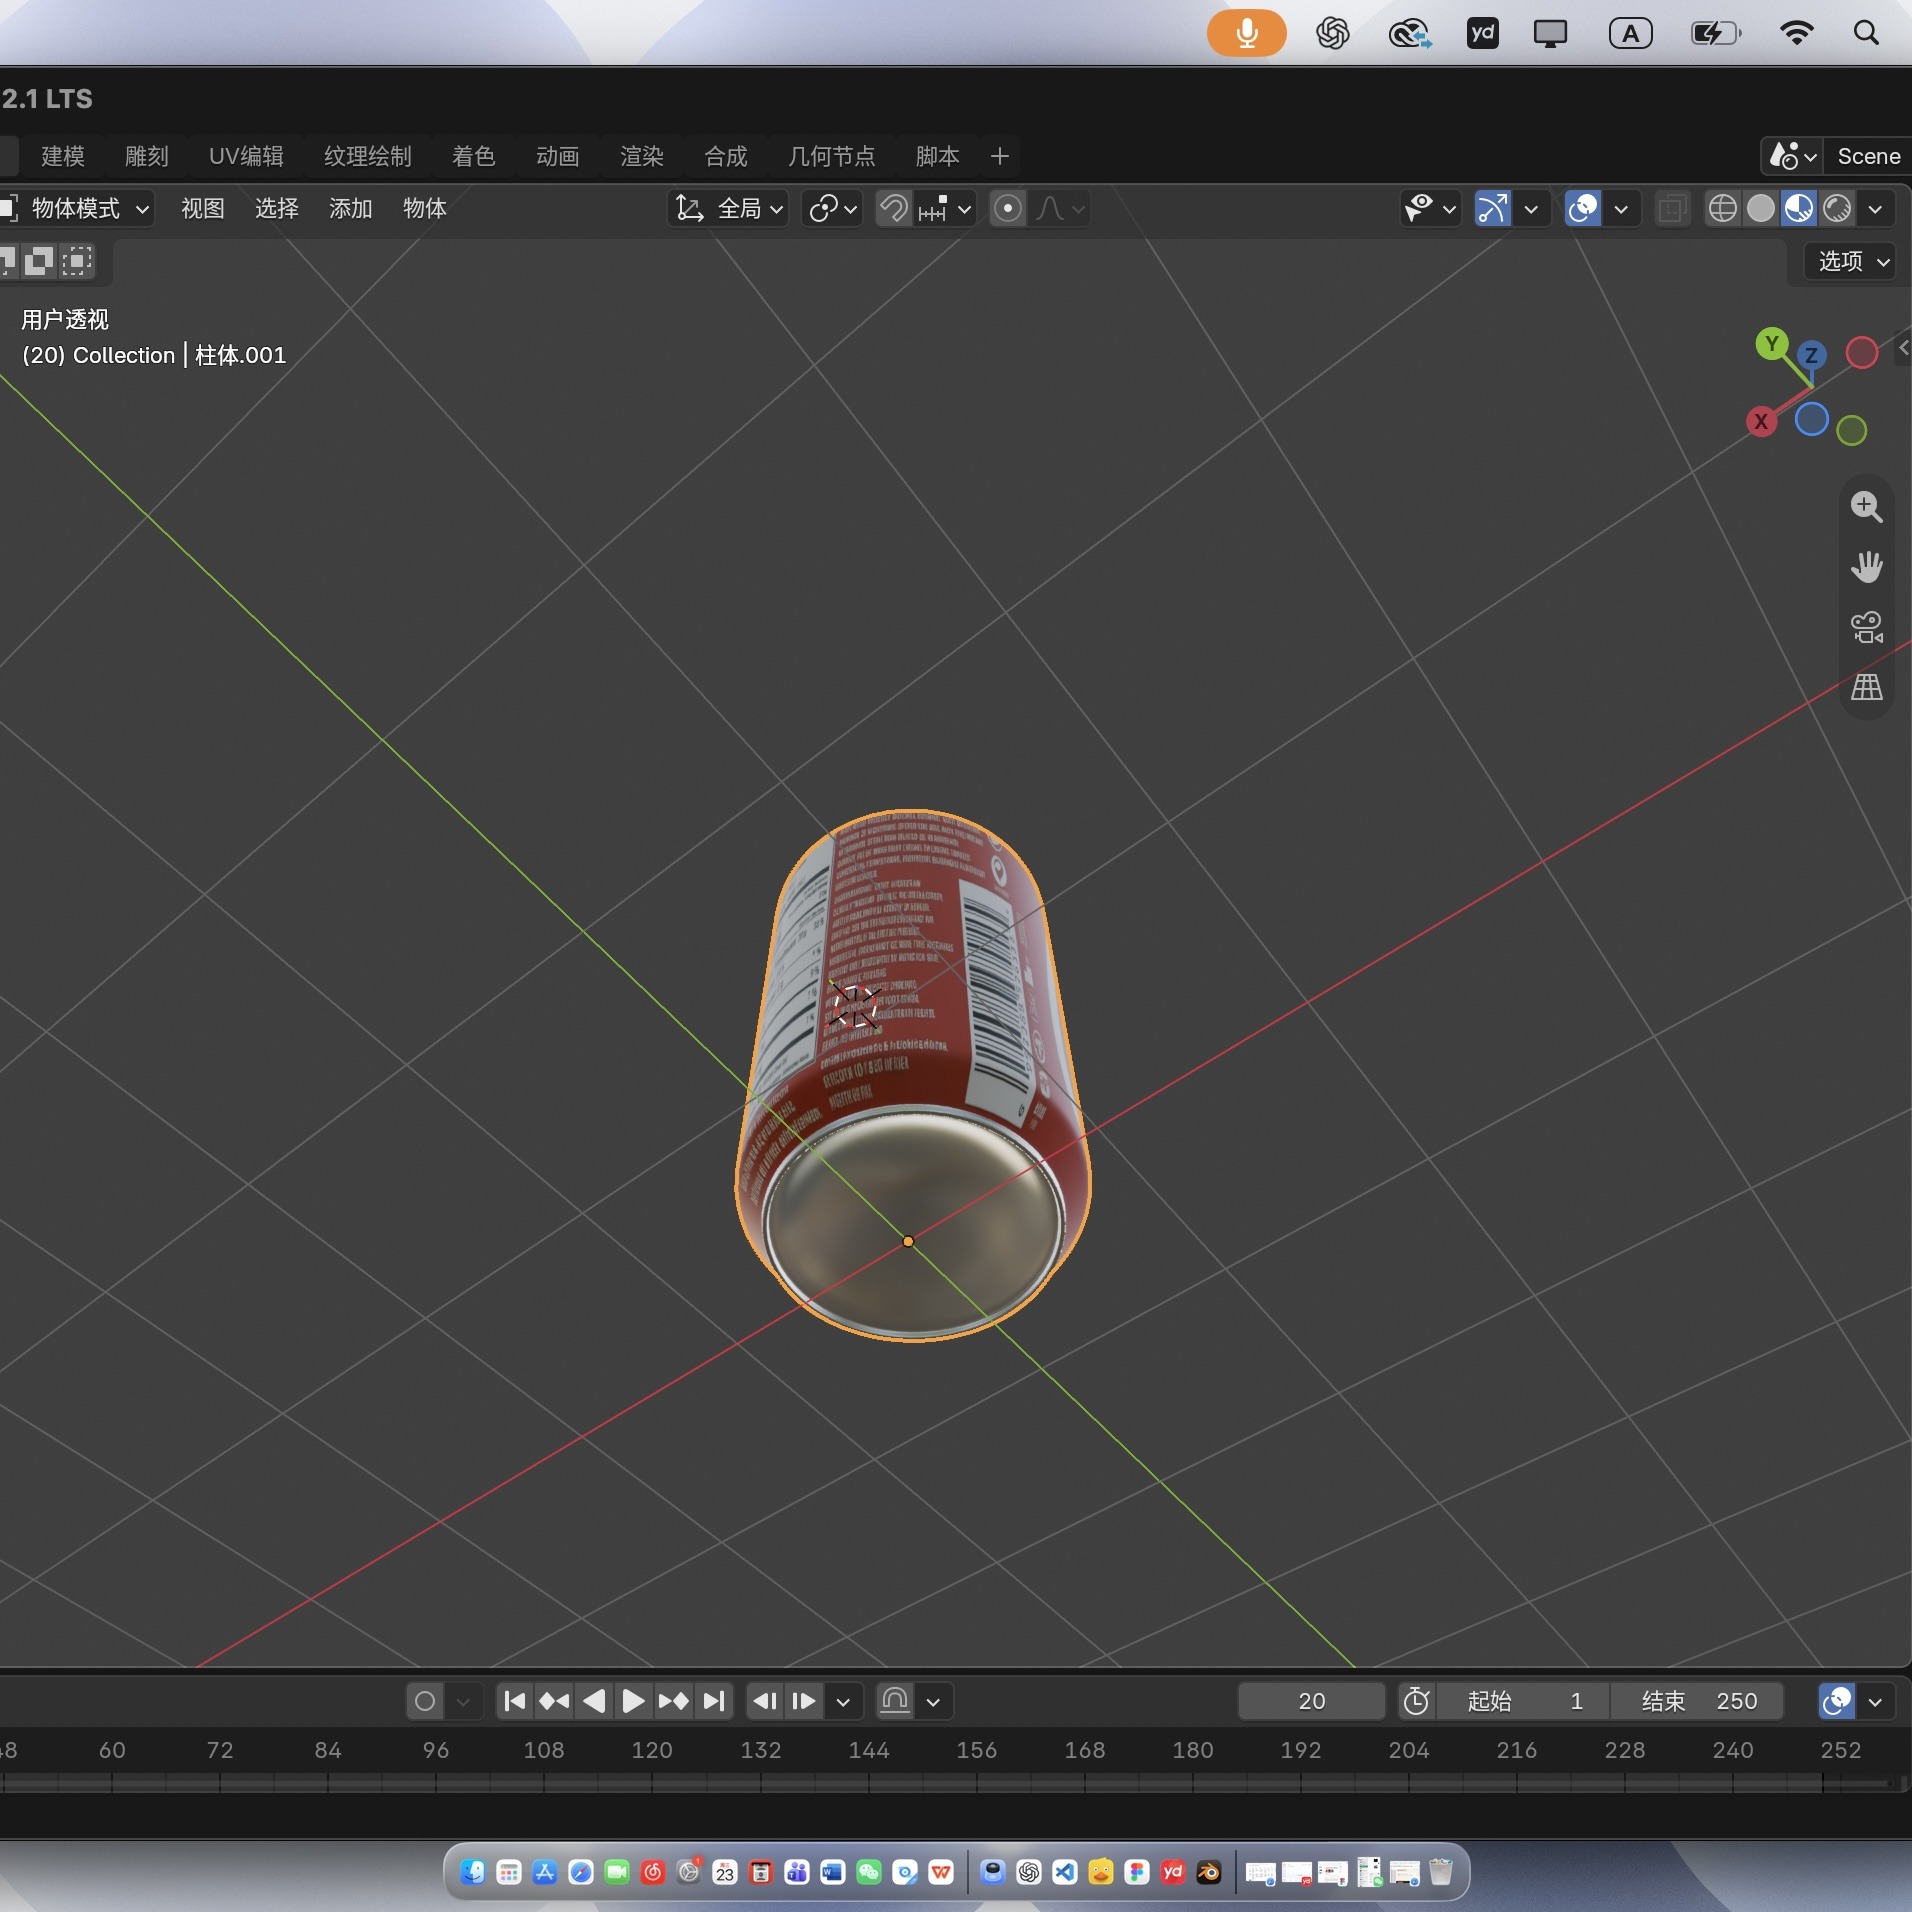
Task: Toggle snapping magnet on
Action: click(x=894, y=208)
